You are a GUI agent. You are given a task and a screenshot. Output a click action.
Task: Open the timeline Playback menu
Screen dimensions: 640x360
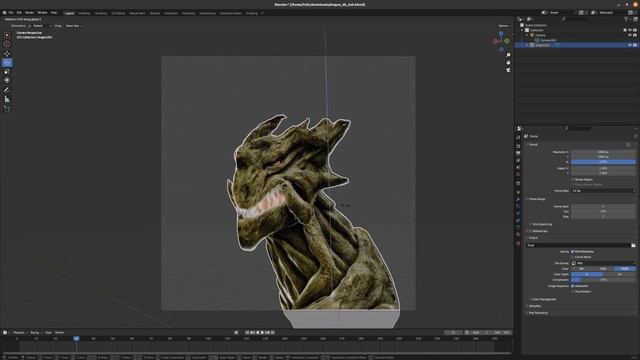[x=19, y=333]
